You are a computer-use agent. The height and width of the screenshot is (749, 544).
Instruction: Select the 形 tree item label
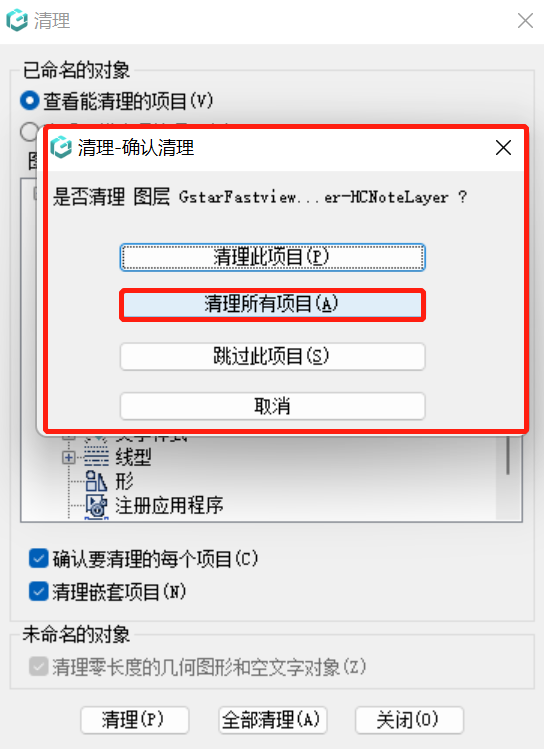tap(124, 481)
